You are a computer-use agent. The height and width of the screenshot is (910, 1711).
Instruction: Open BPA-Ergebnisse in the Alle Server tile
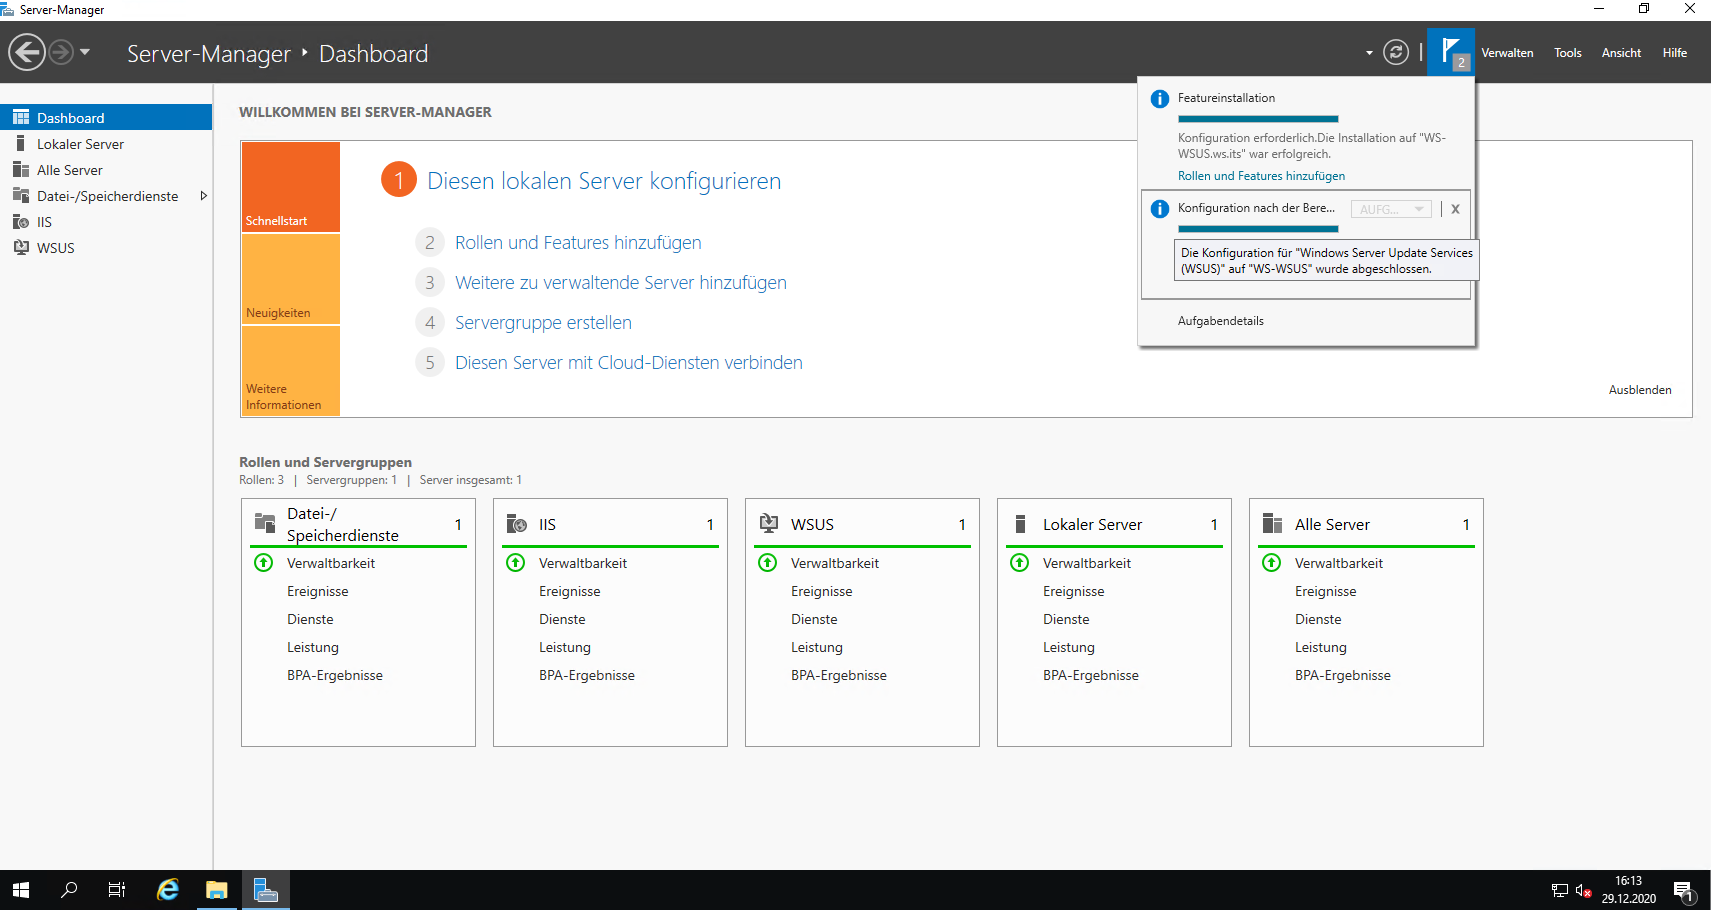pos(1343,675)
